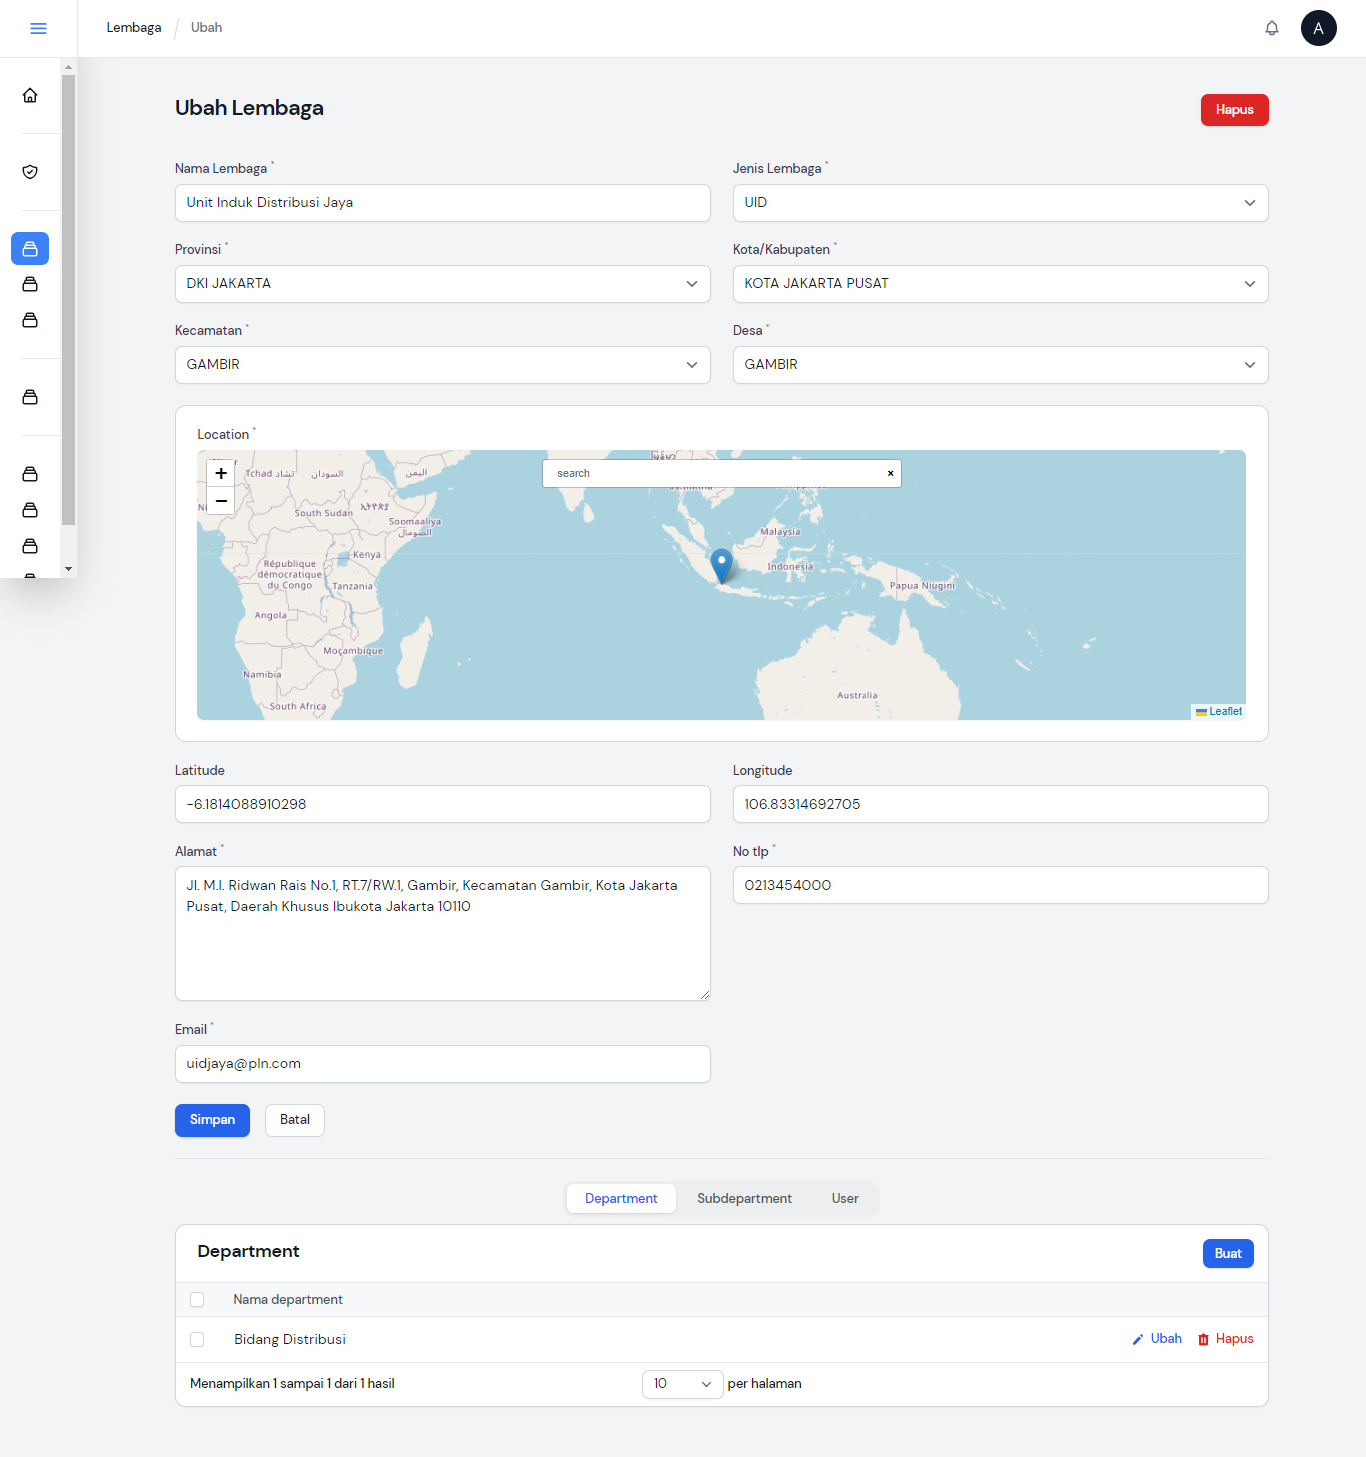Image resolution: width=1366 pixels, height=1457 pixels.
Task: Open the per halaman rows dropdown
Action: click(x=682, y=1384)
